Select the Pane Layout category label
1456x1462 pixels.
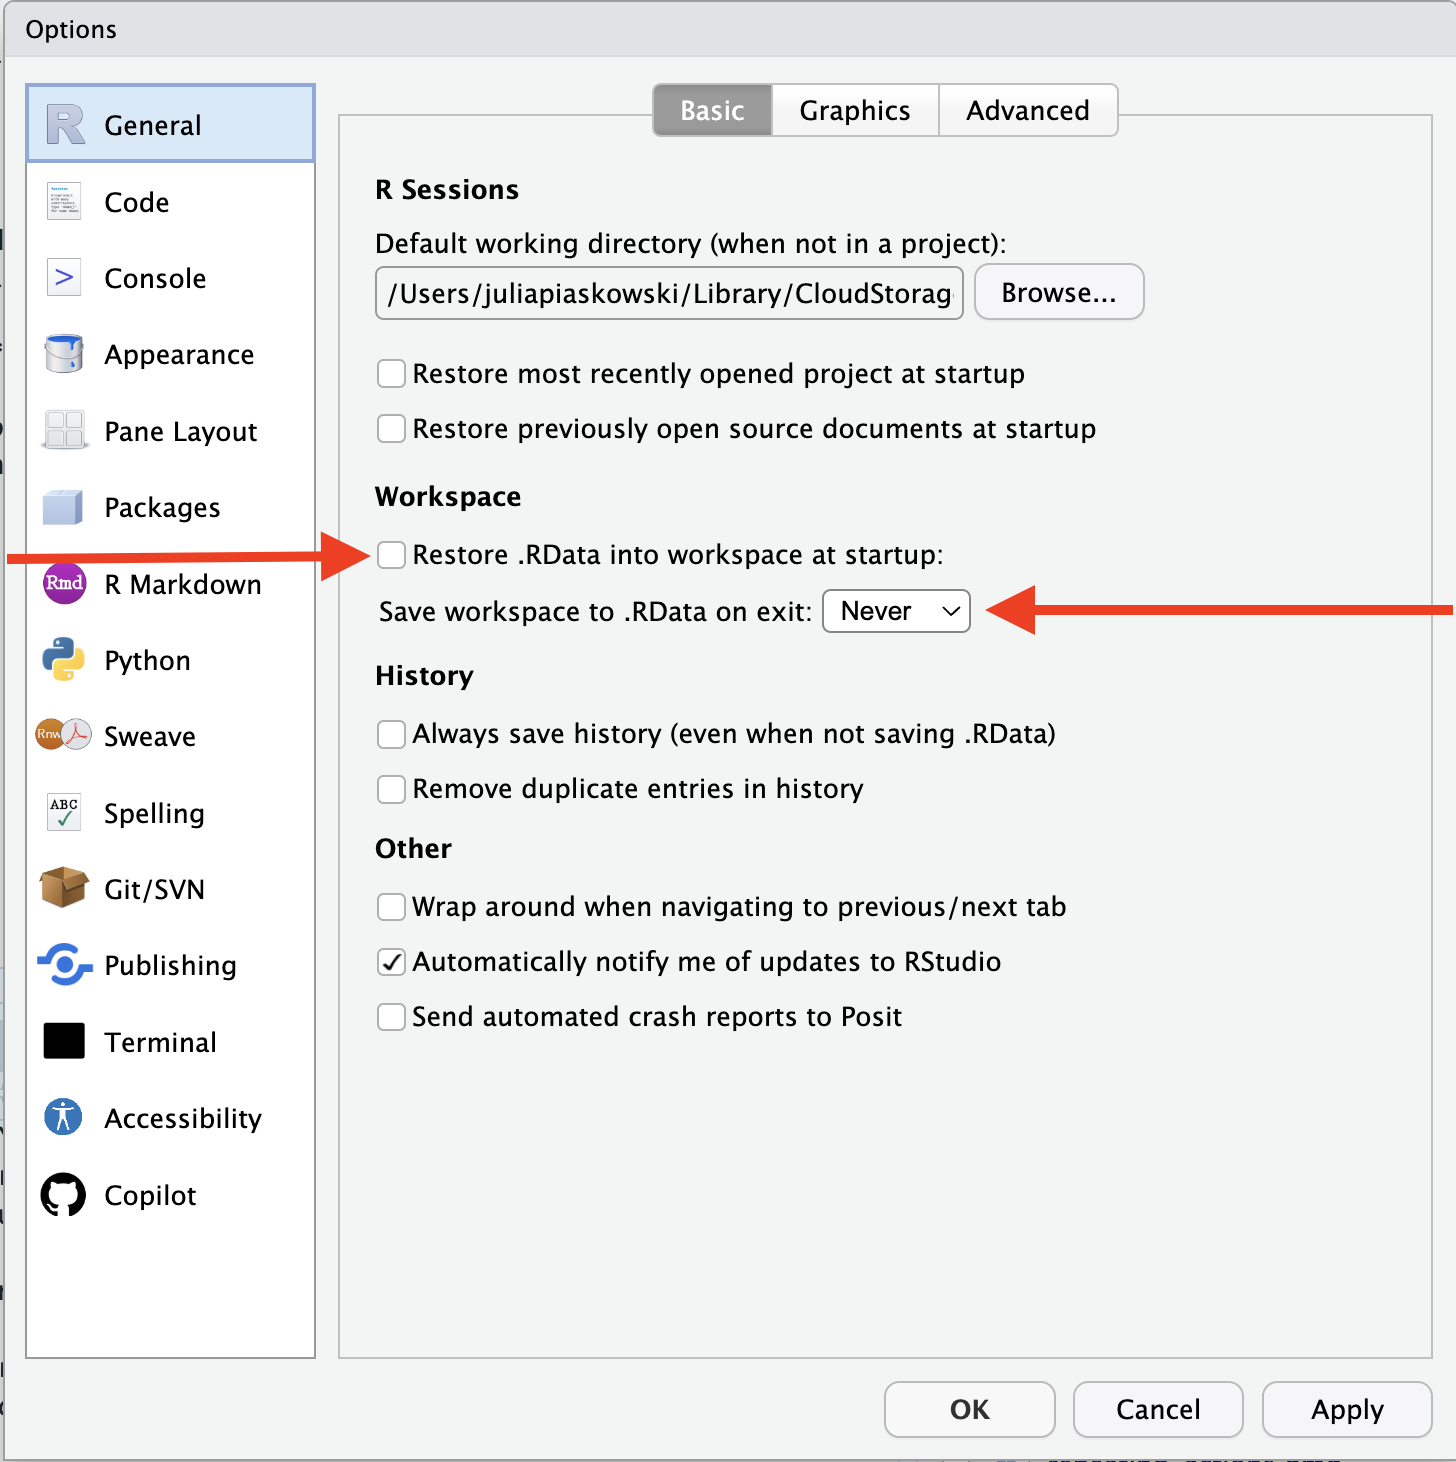pyautogui.click(x=181, y=432)
